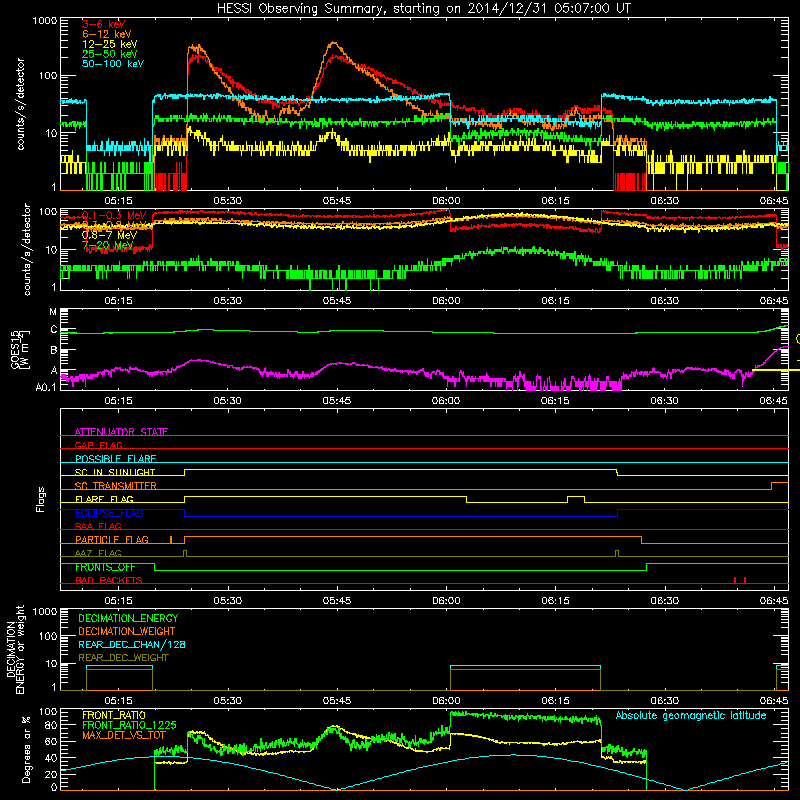Select the FLARE_FLAG label

tap(104, 499)
